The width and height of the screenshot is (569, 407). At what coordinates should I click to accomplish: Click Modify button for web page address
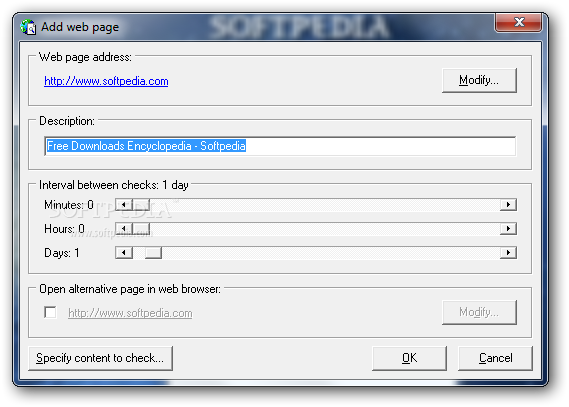point(479,80)
